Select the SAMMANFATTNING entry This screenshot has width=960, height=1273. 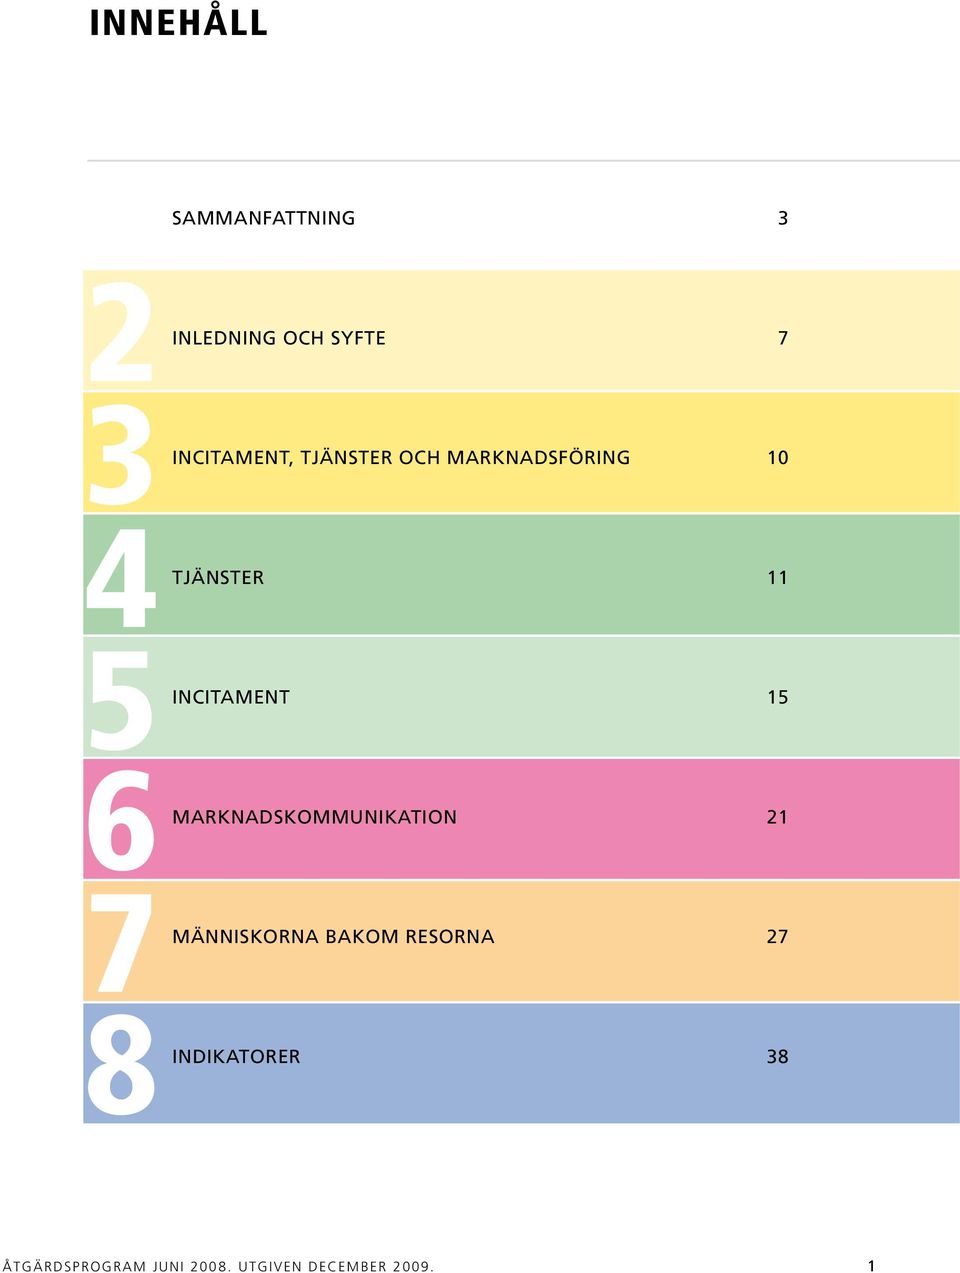click(x=263, y=218)
